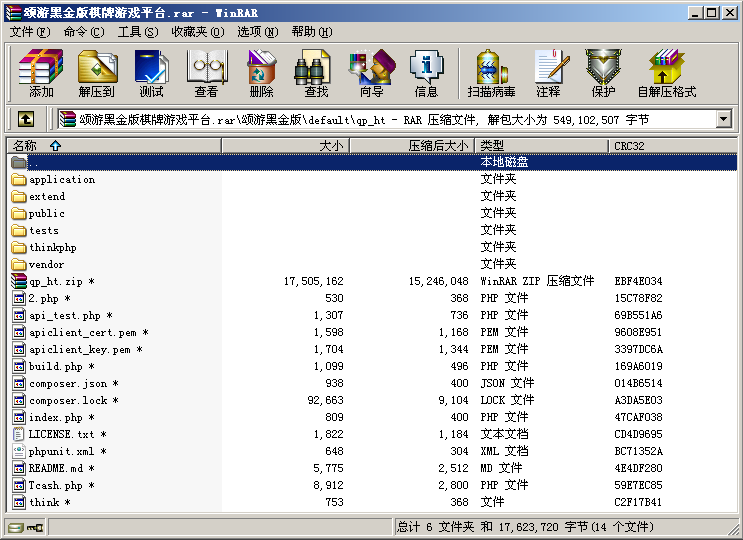Select the composer.lock file row
Image resolution: width=743 pixels, height=540 pixels.
68,400
